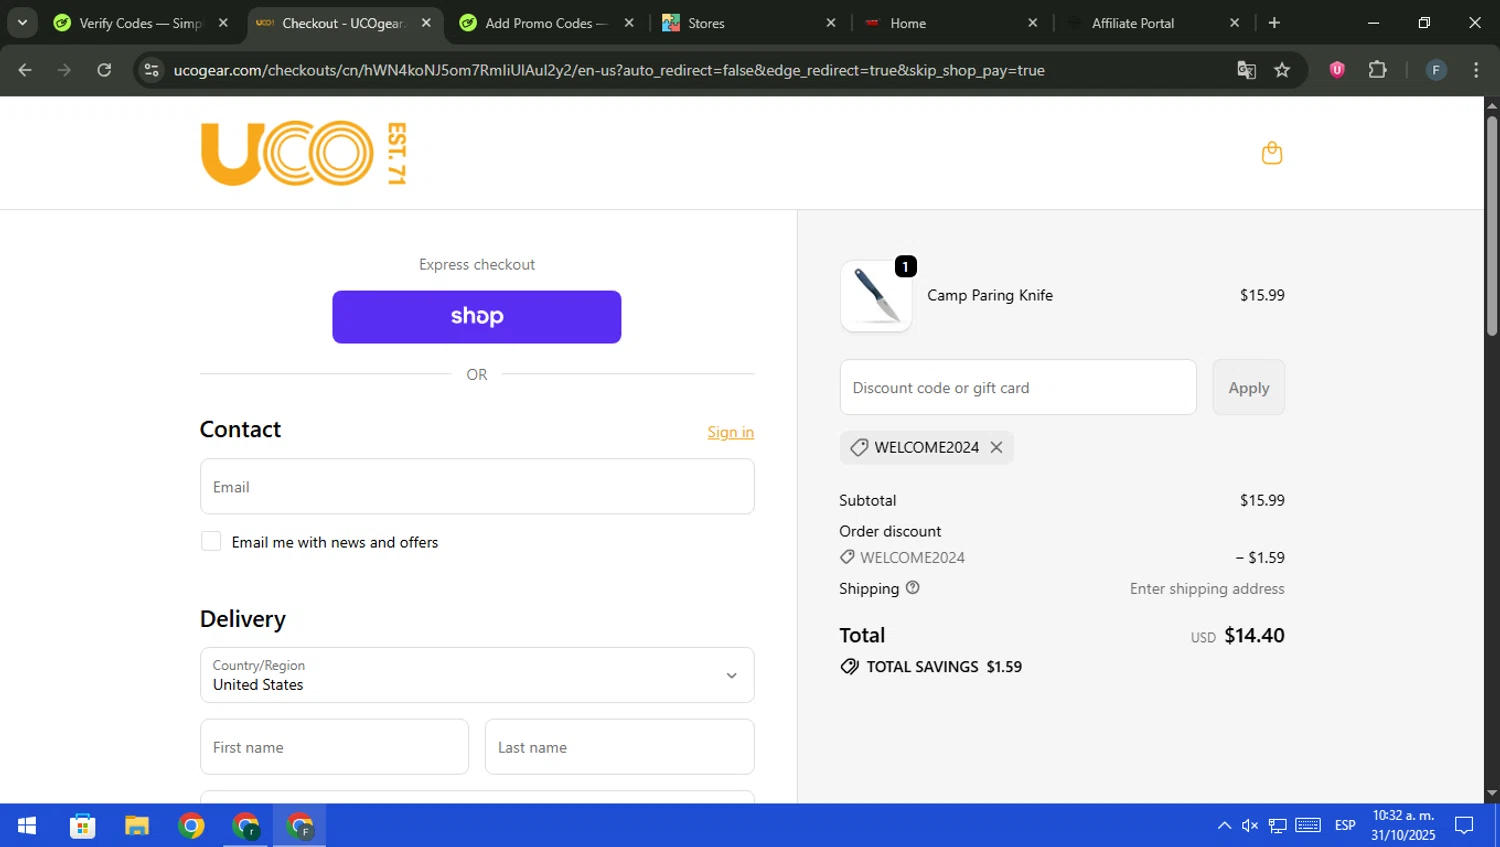The height and width of the screenshot is (847, 1500).
Task: Open the purple U extension icon
Action: click(1337, 70)
